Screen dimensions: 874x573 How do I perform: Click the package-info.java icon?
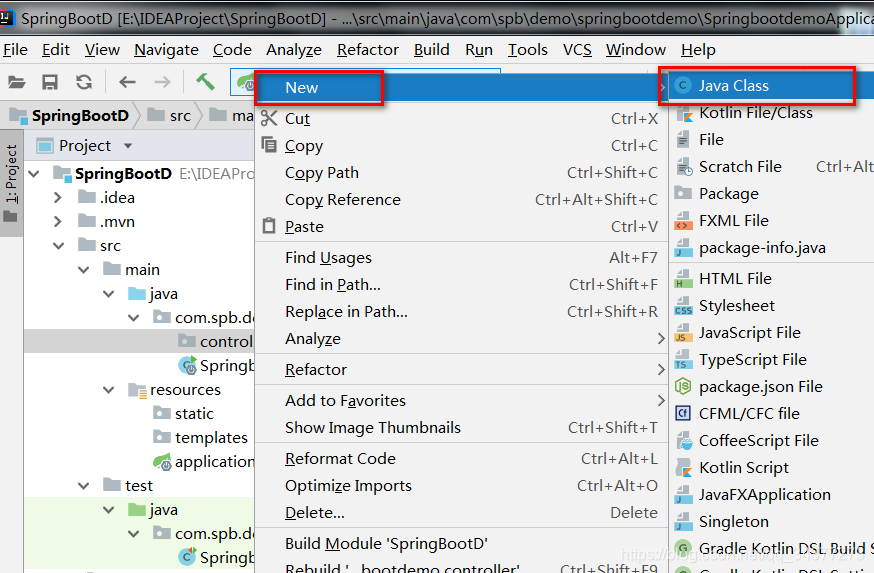click(683, 247)
